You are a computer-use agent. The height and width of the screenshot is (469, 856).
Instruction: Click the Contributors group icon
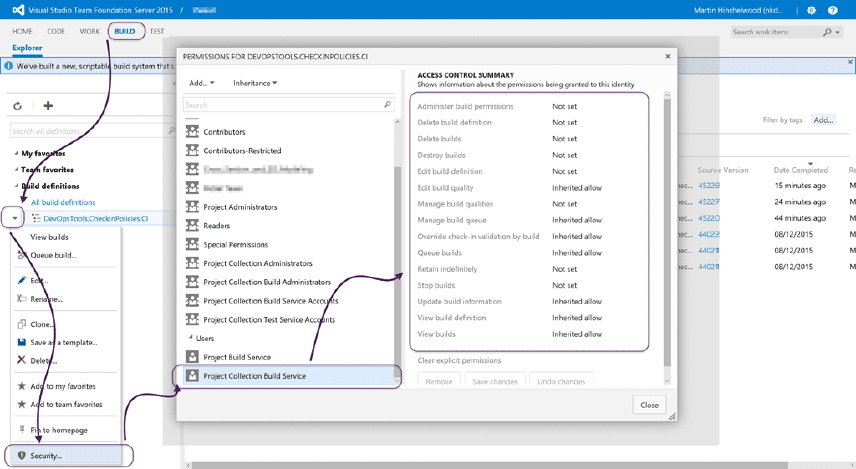click(x=192, y=132)
